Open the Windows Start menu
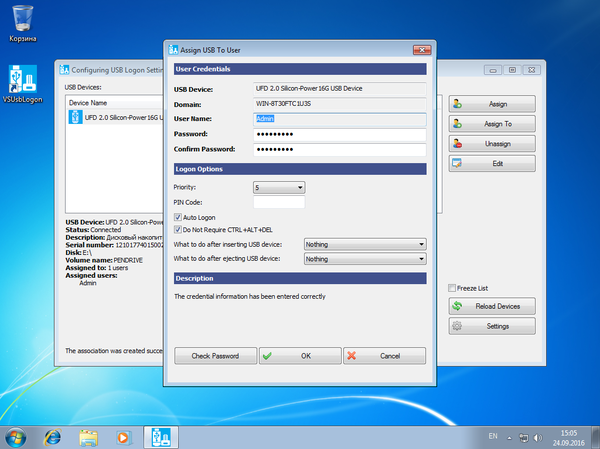The image size is (600, 449). coord(17,436)
